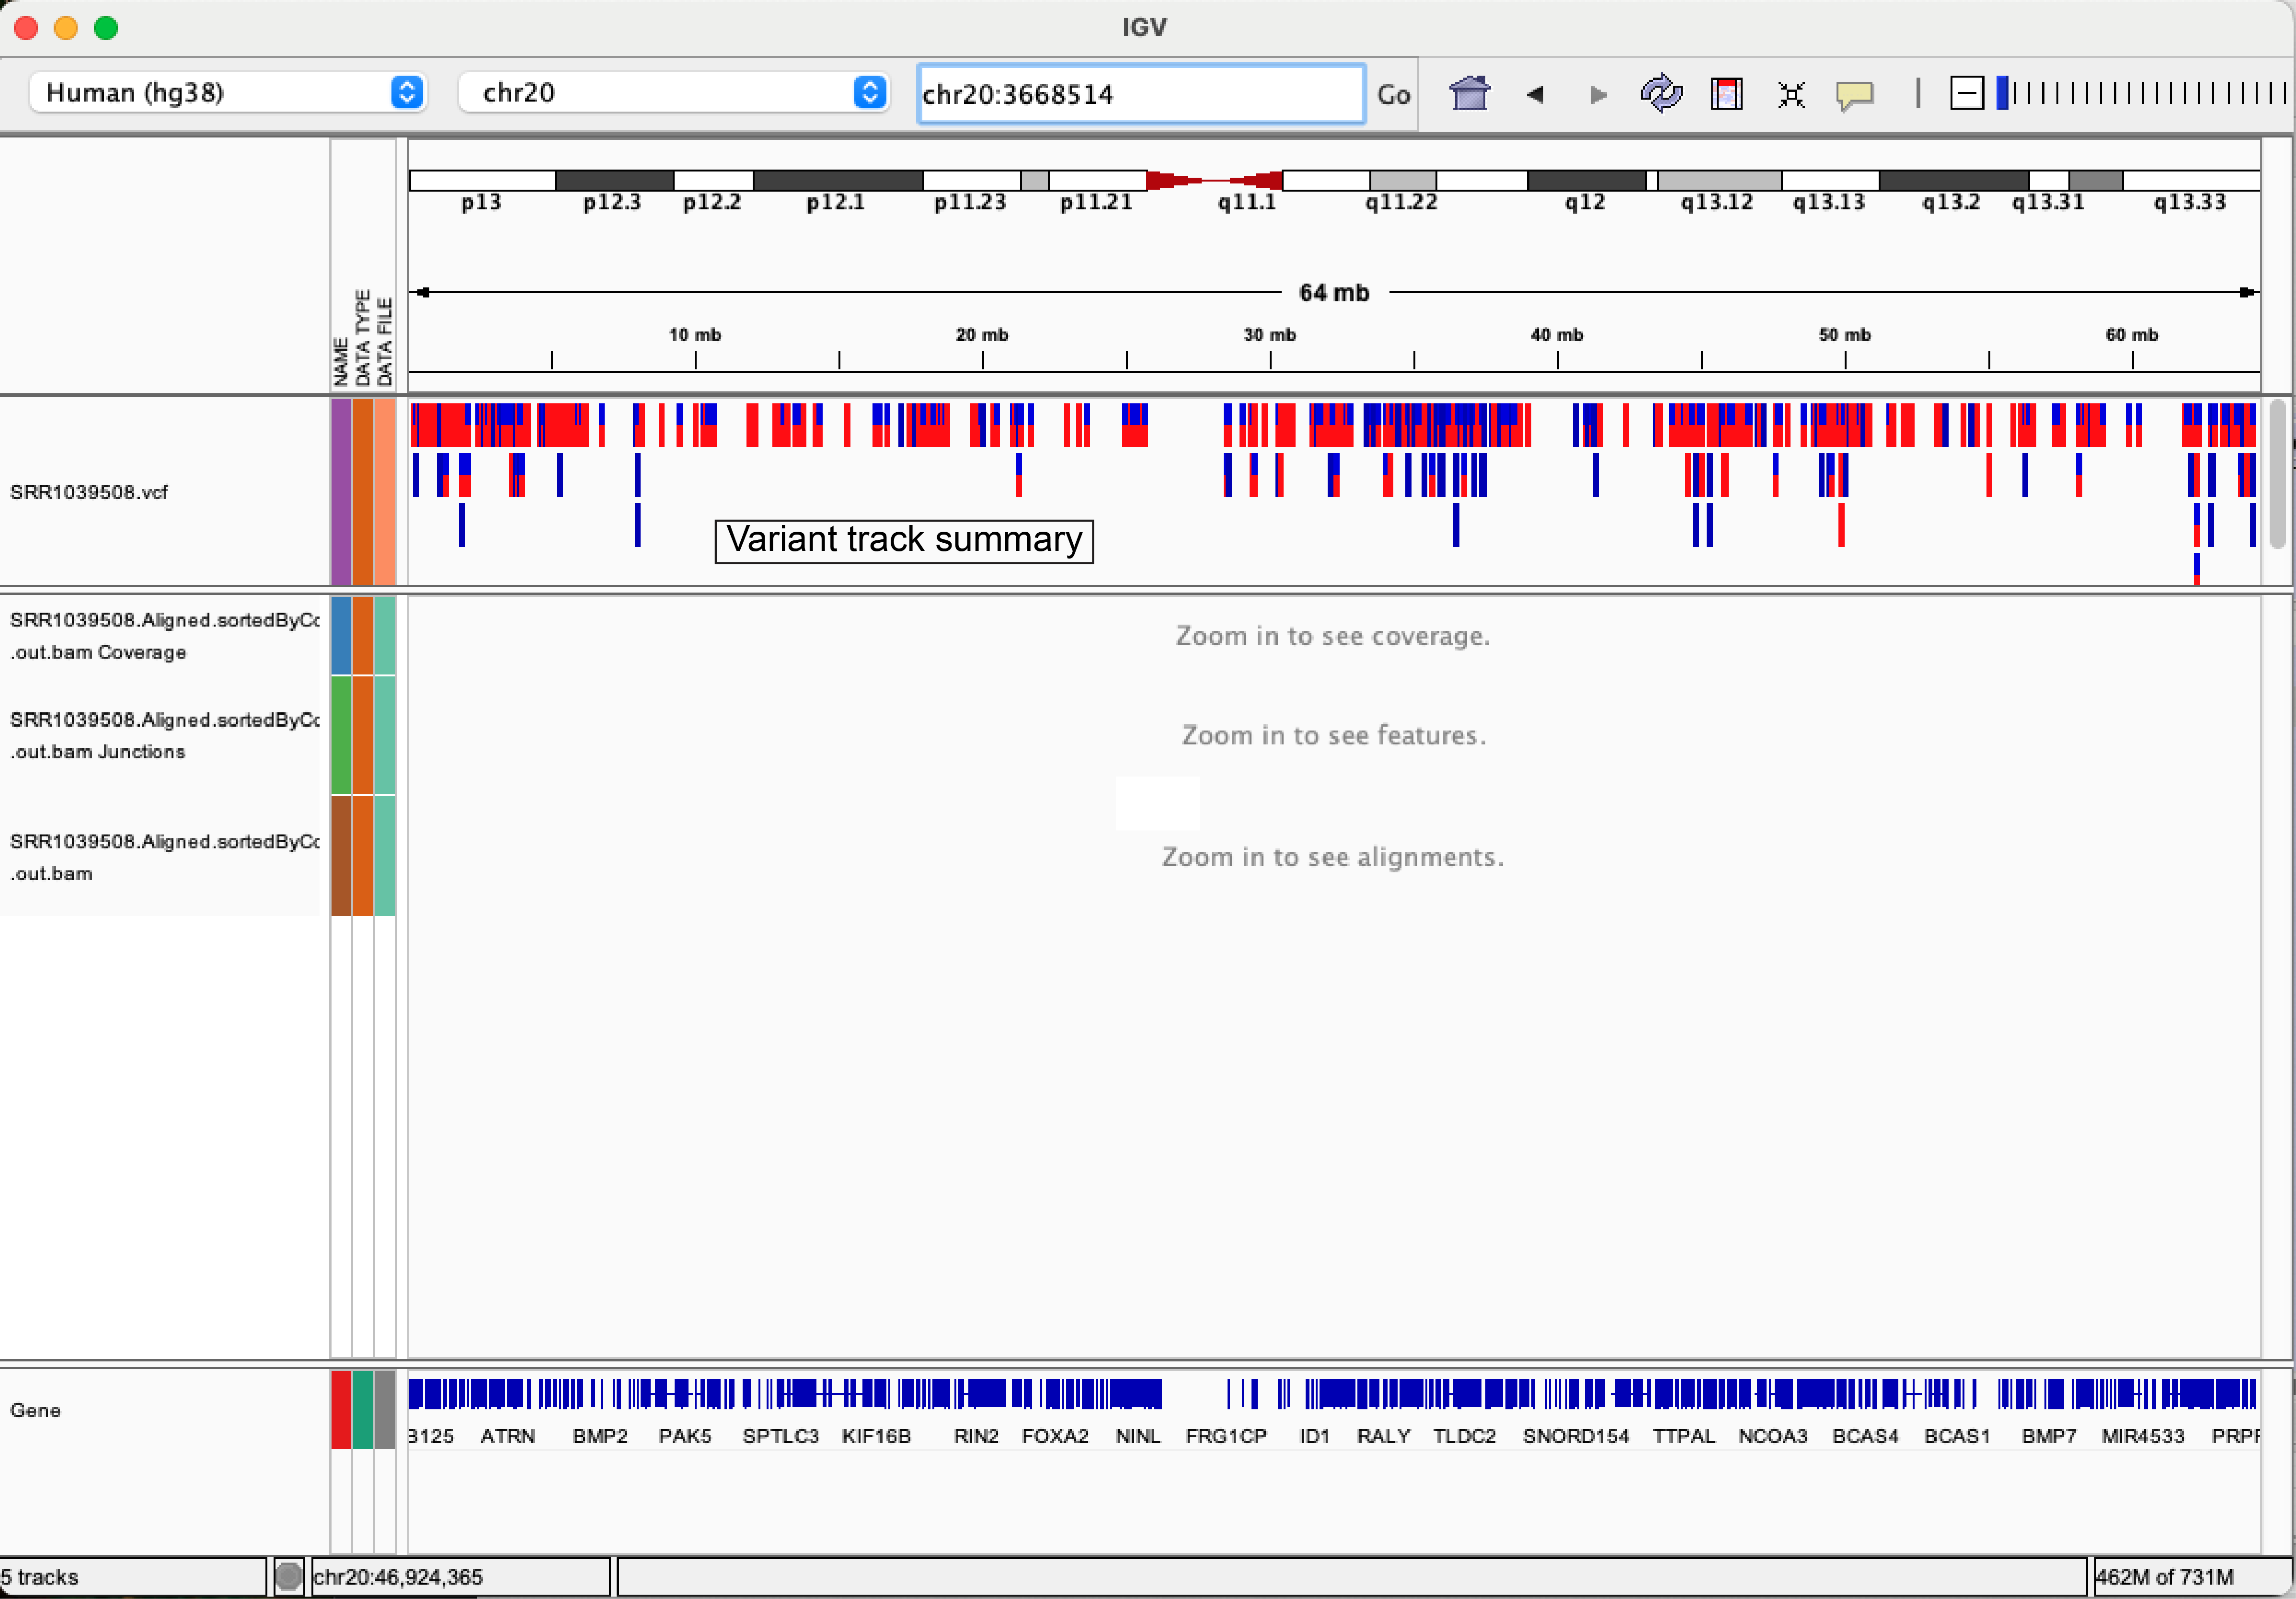Click the Gene track label

pos(36,1410)
